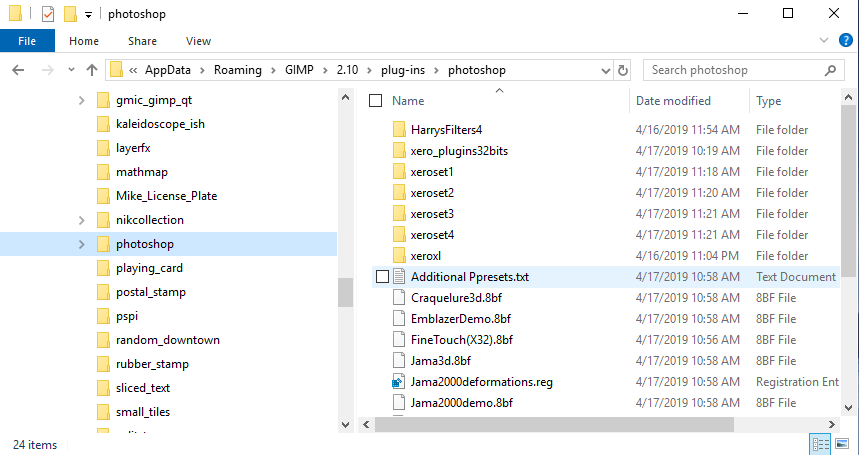The image size is (859, 455).
Task: Select the xeroset1 folder
Action: [432, 172]
